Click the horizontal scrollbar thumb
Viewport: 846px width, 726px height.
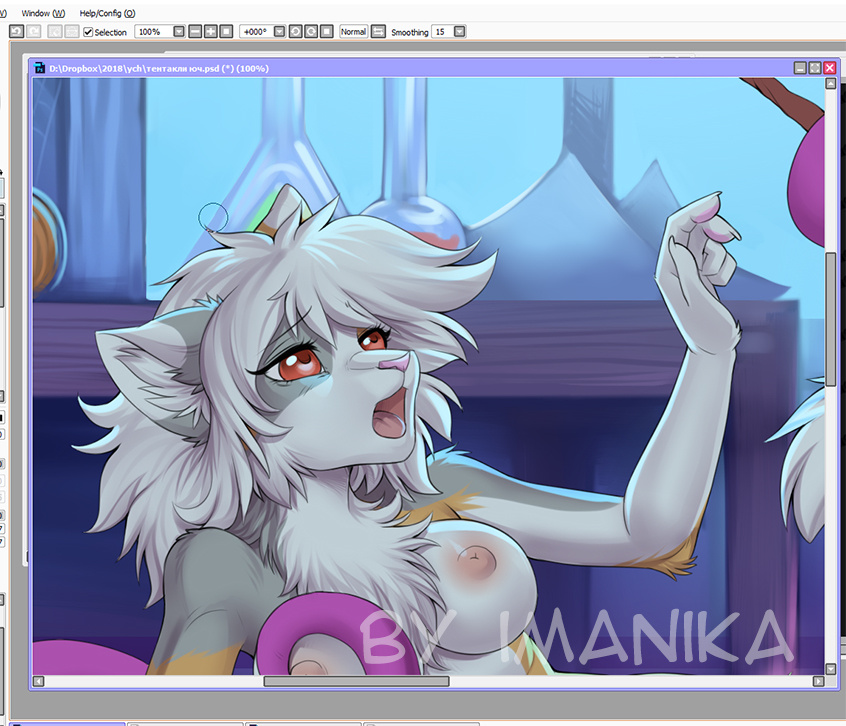point(357,681)
